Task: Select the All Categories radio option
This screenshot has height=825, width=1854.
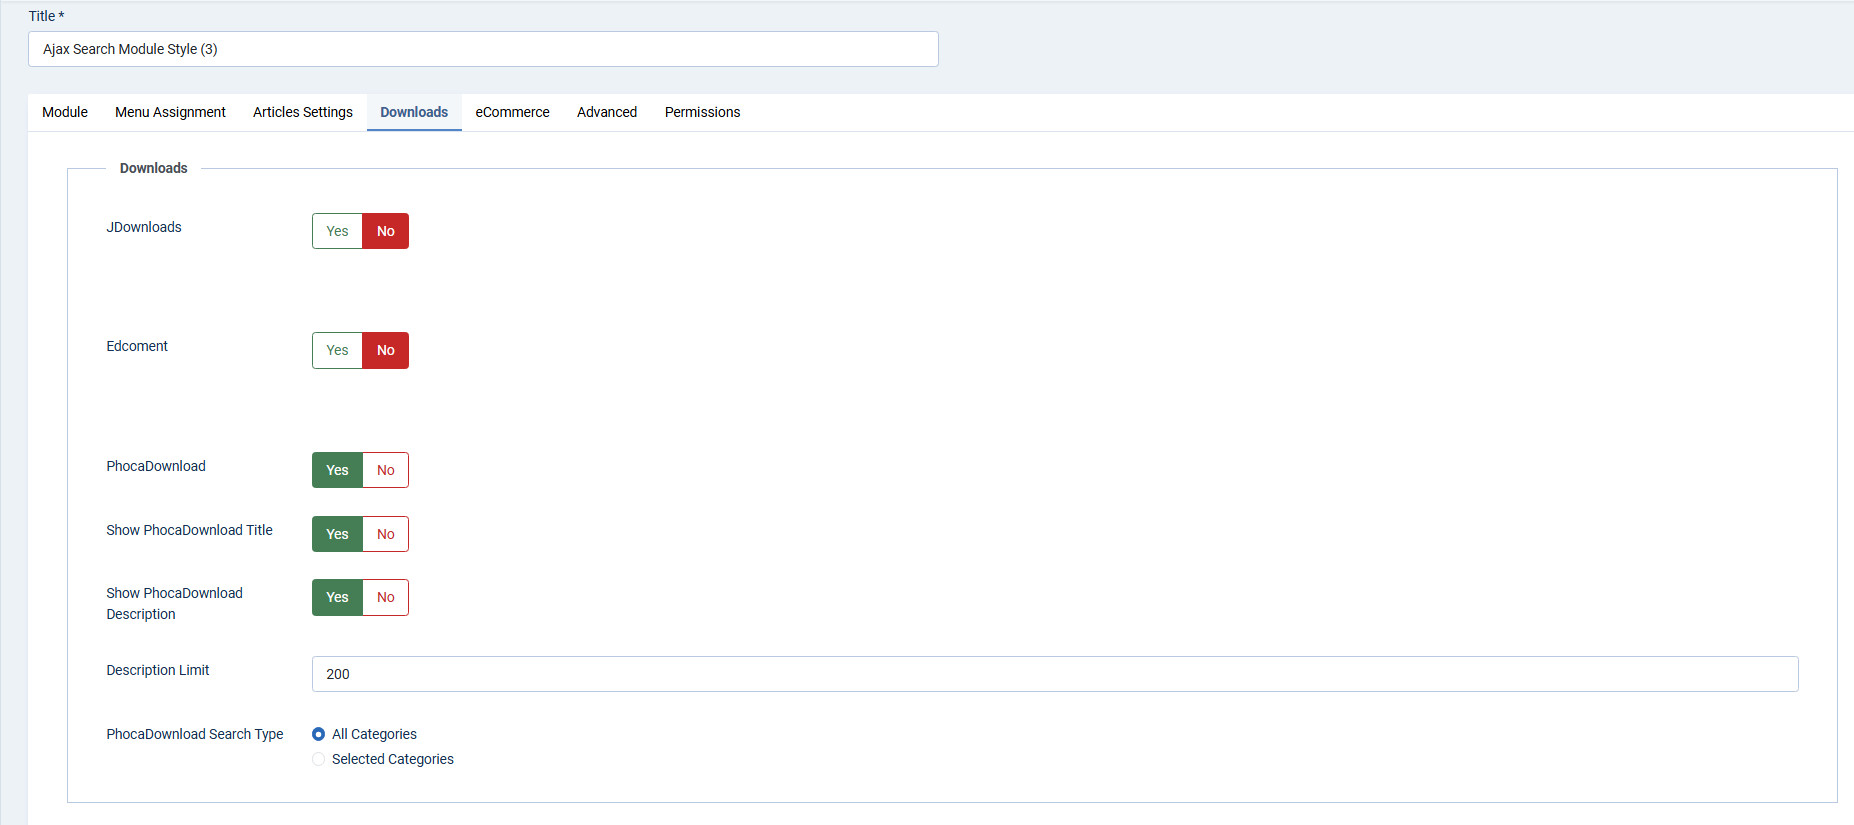Action: (x=319, y=734)
